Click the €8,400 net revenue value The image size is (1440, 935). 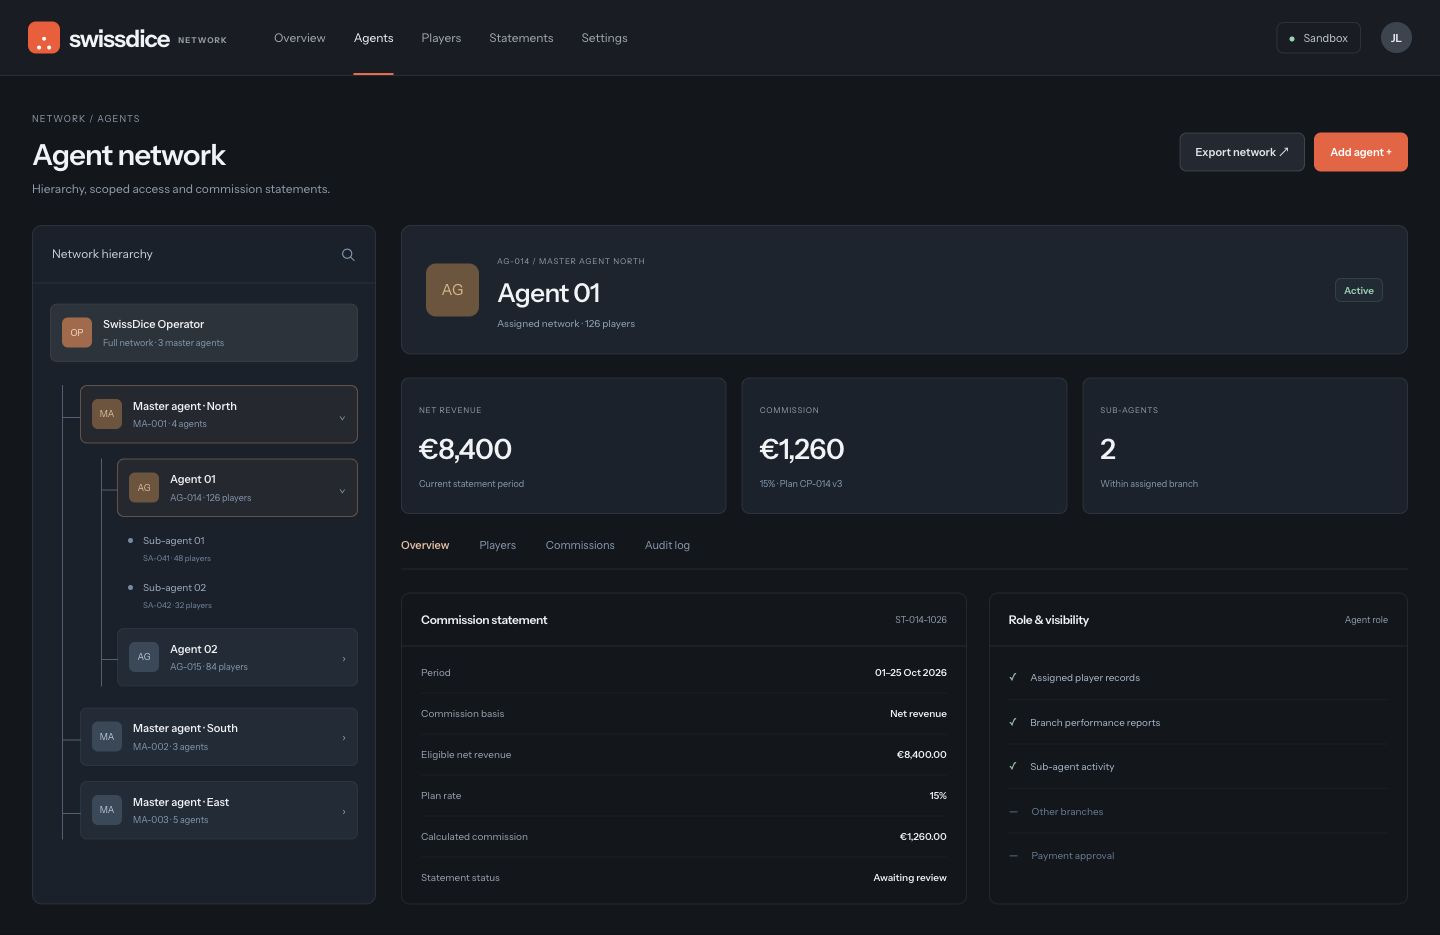click(x=465, y=449)
